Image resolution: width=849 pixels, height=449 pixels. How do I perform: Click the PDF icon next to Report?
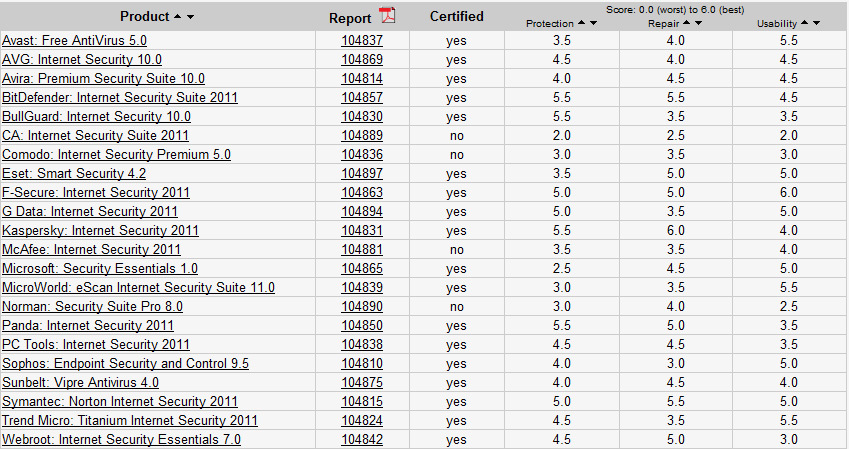[387, 15]
